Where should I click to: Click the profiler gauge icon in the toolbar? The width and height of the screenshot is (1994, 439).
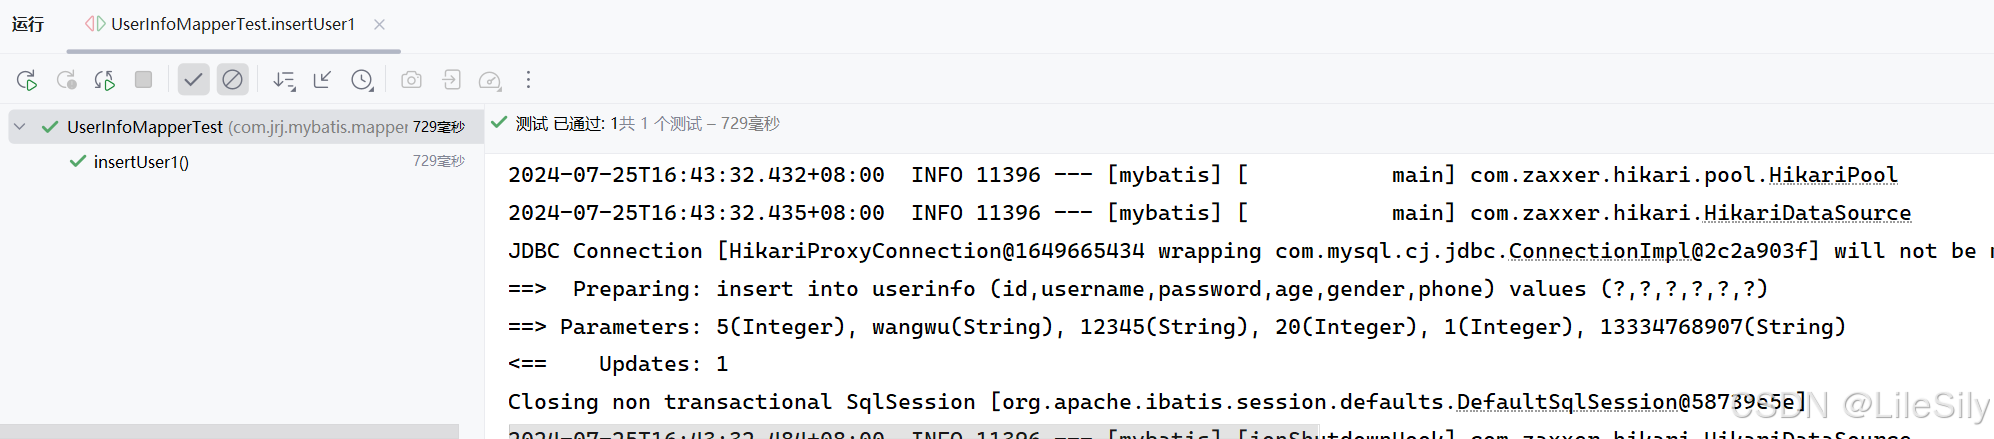pos(490,80)
